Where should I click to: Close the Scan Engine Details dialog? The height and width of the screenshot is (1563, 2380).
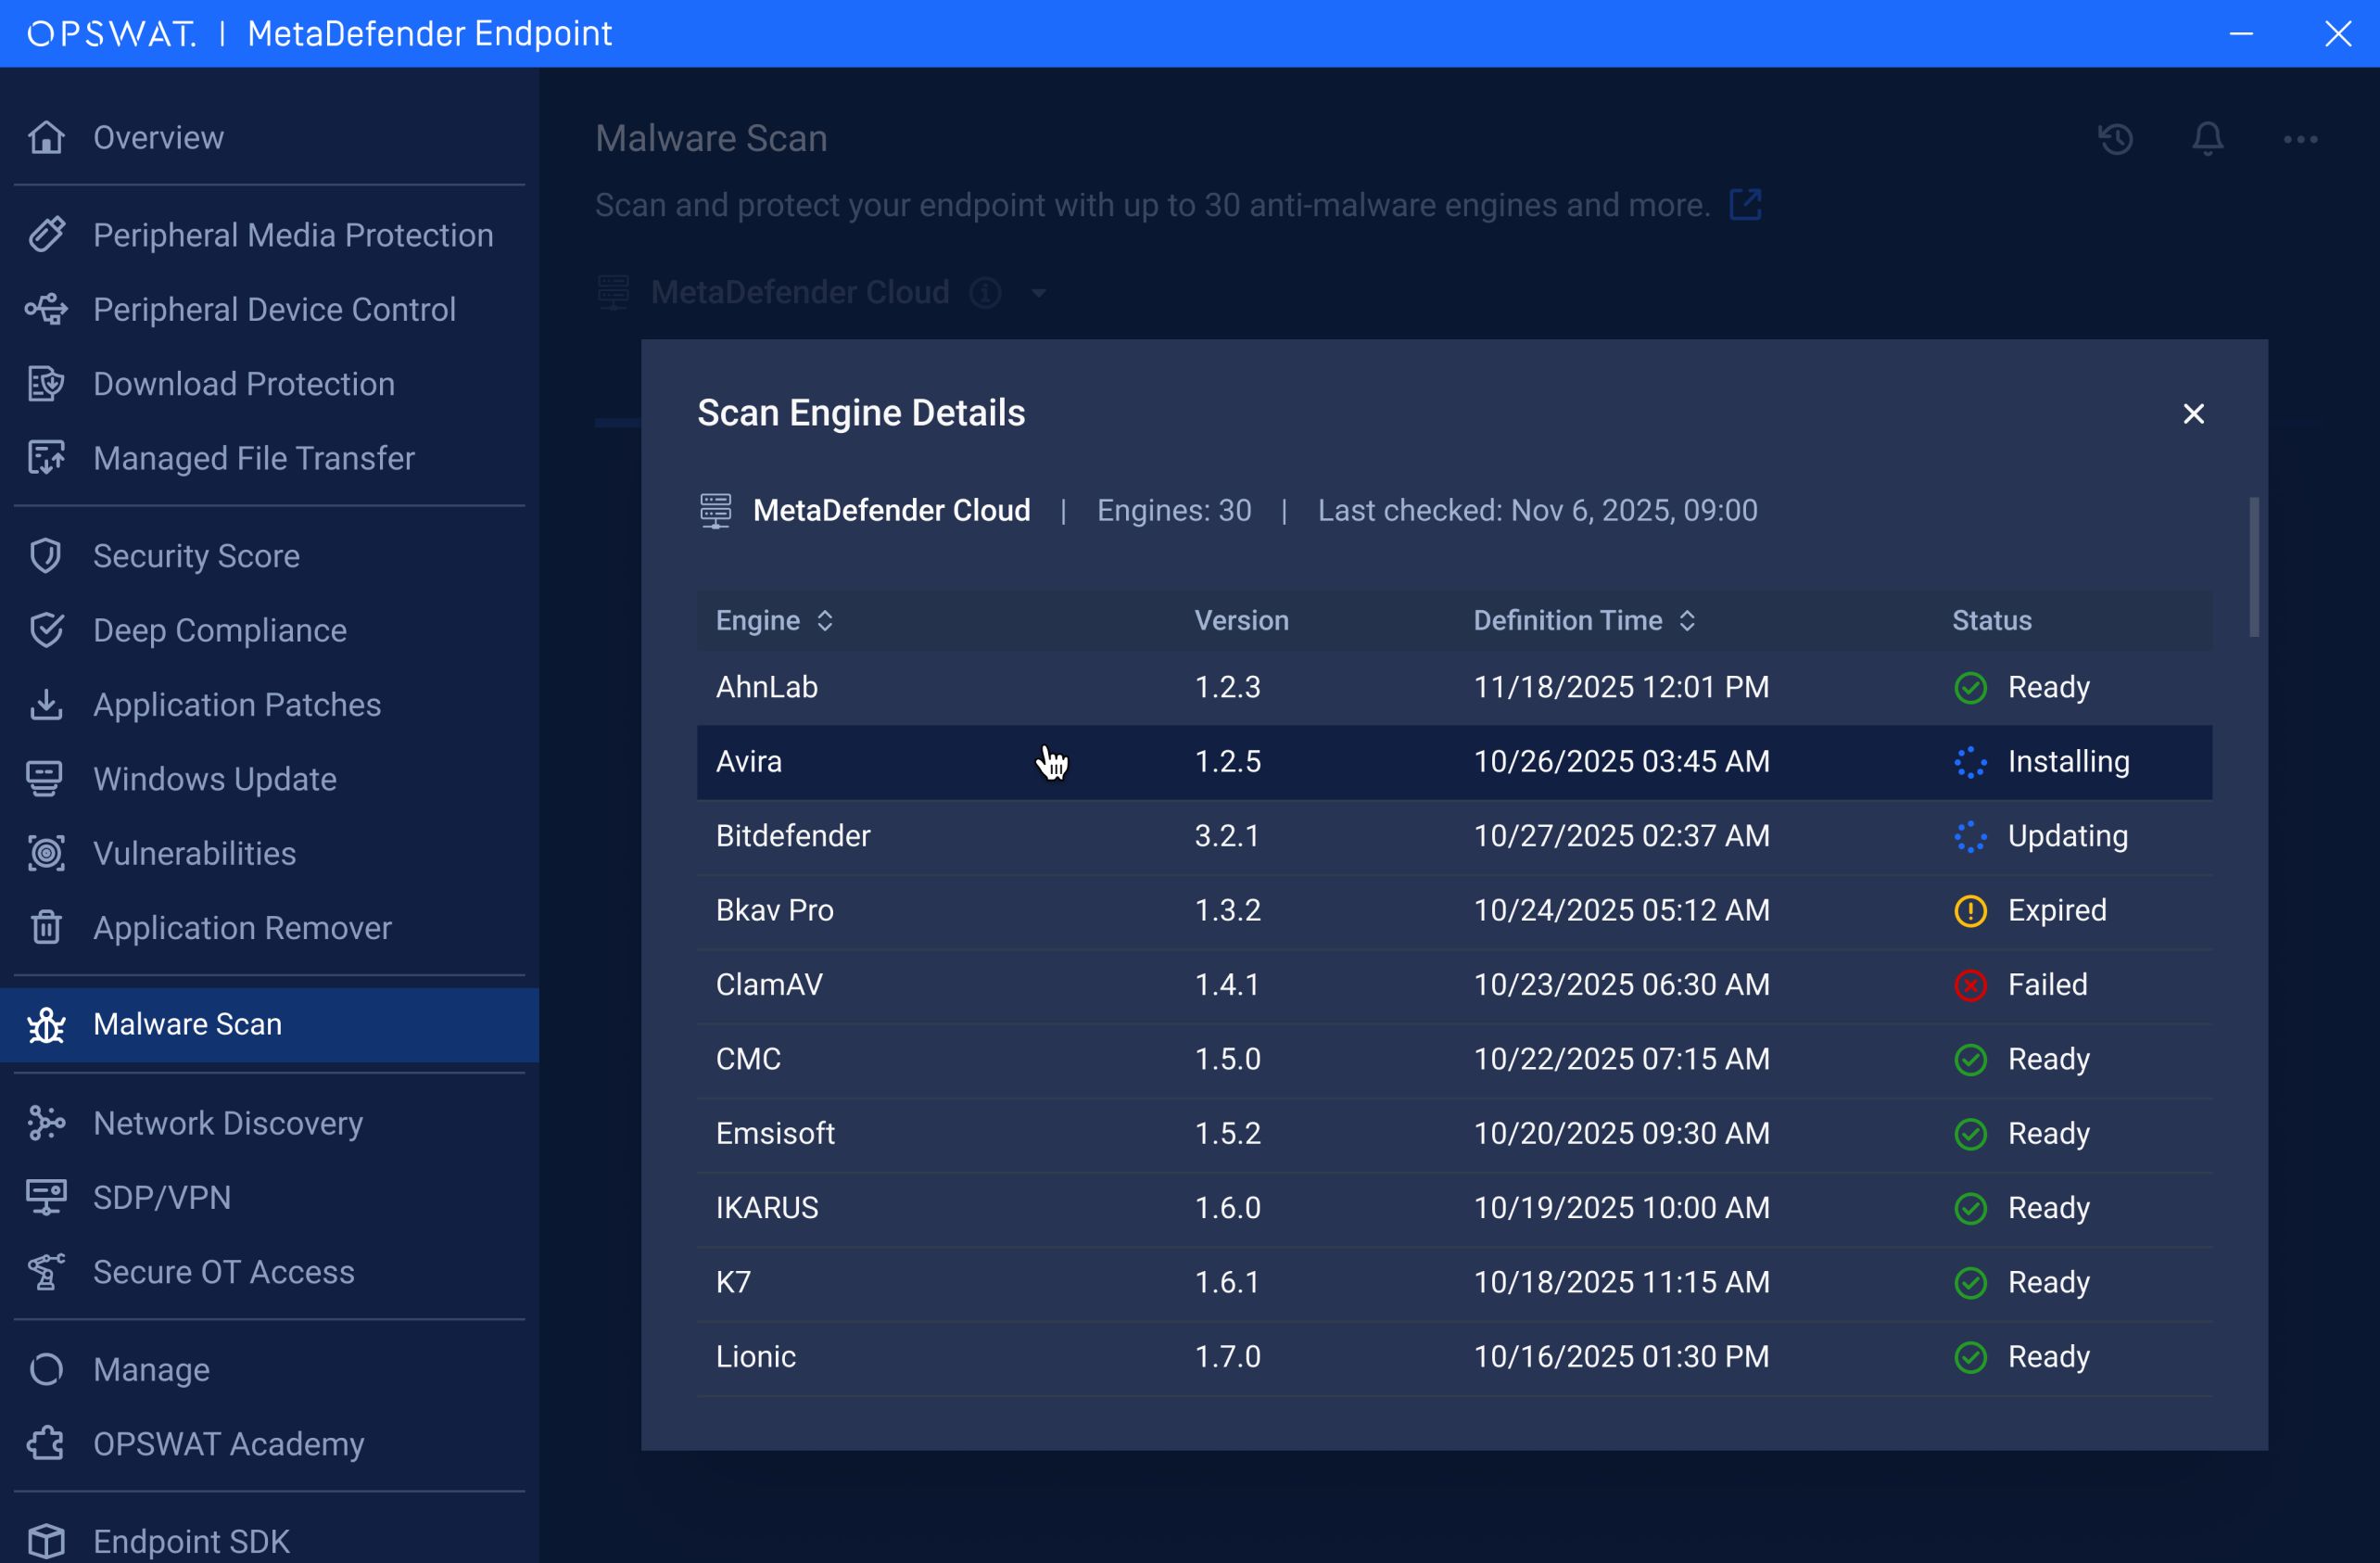2192,414
